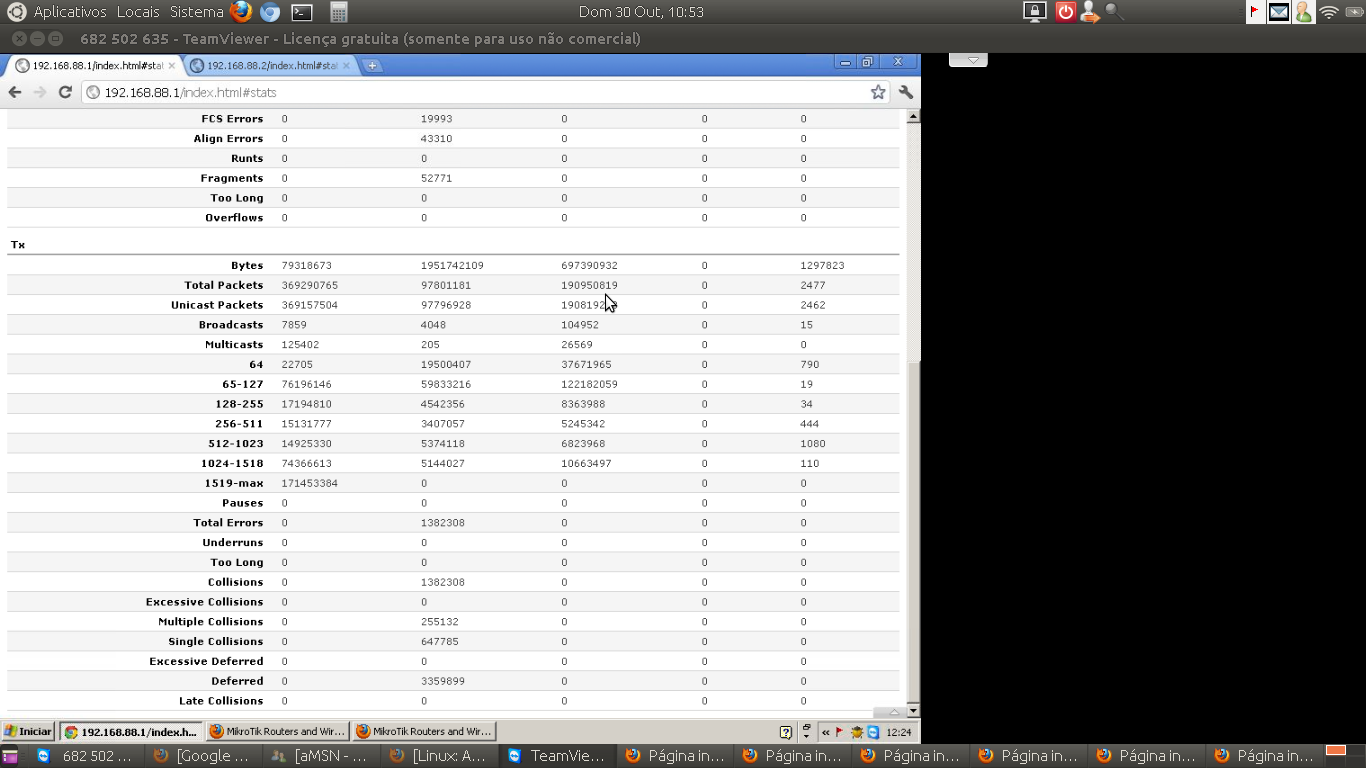Screen dimensions: 1366x768
Task: Open the 682 502 ... TeamViewer taskbar window
Action: (85, 756)
